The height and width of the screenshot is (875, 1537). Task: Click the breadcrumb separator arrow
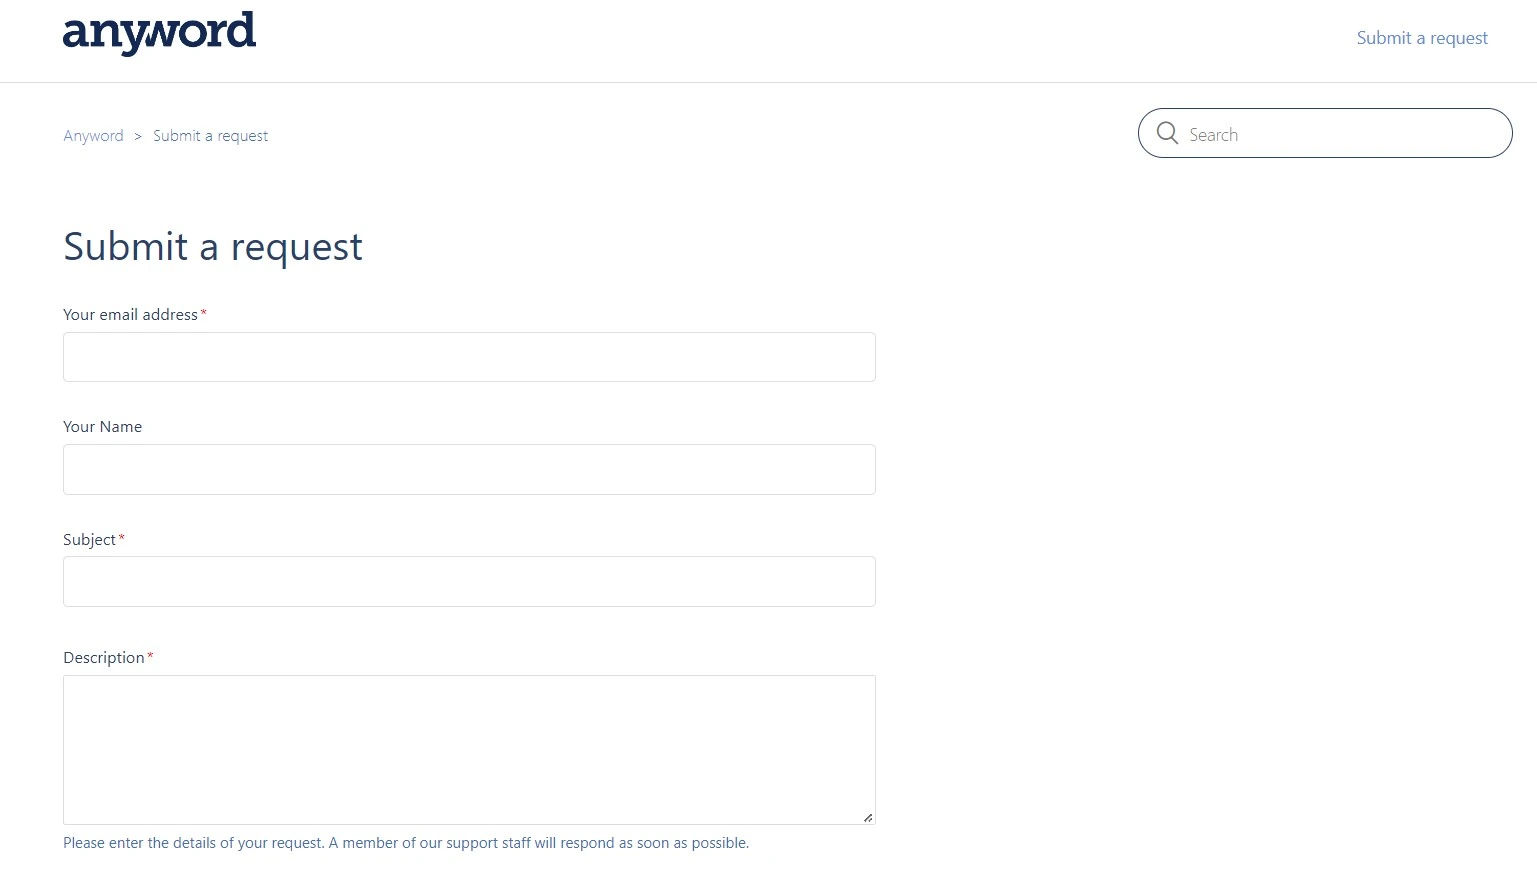pos(138,136)
